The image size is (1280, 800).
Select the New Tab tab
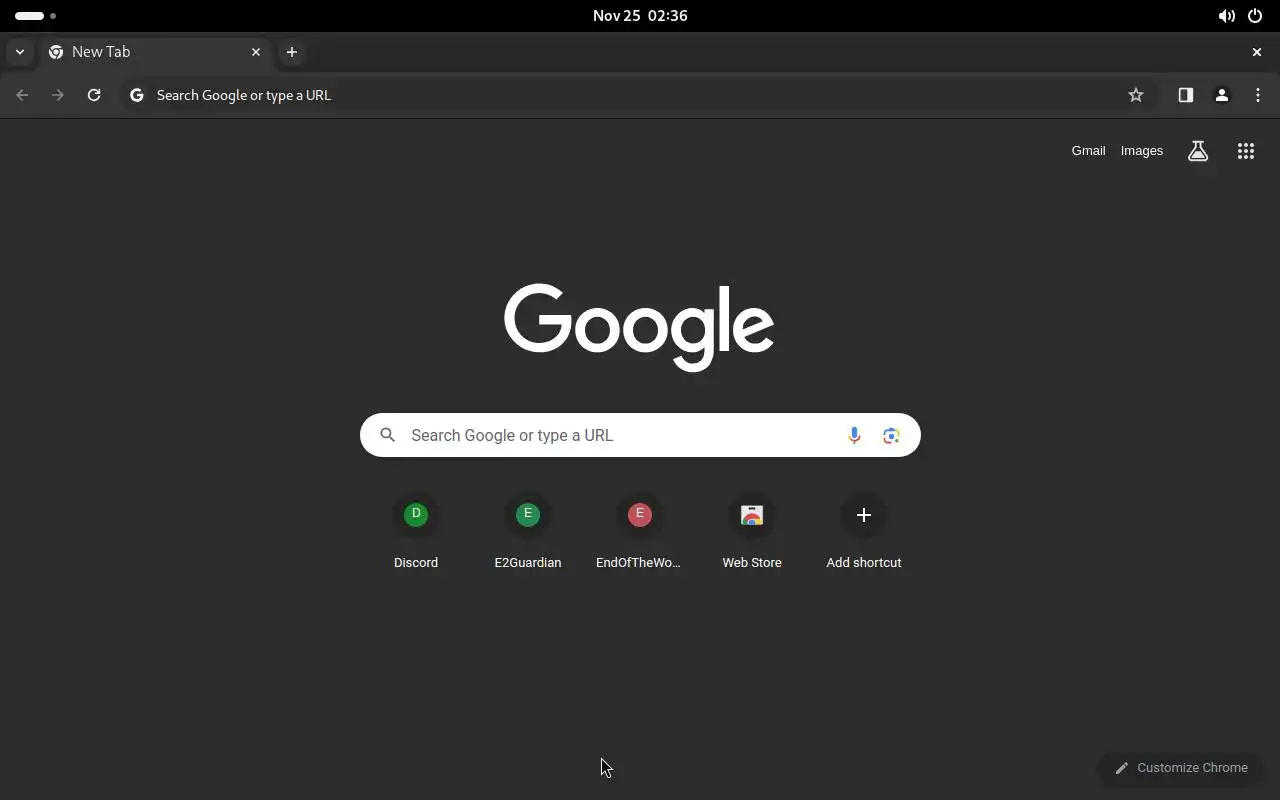point(155,52)
